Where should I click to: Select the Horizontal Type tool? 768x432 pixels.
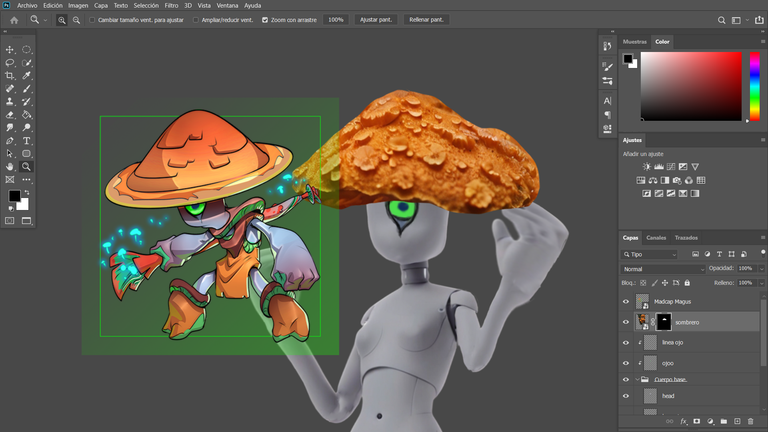[26, 141]
